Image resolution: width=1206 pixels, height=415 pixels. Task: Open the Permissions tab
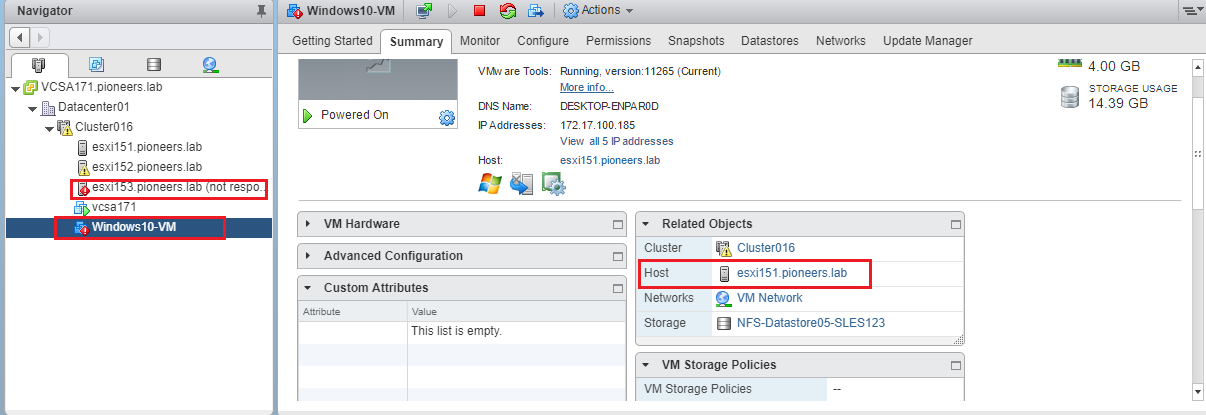click(618, 41)
